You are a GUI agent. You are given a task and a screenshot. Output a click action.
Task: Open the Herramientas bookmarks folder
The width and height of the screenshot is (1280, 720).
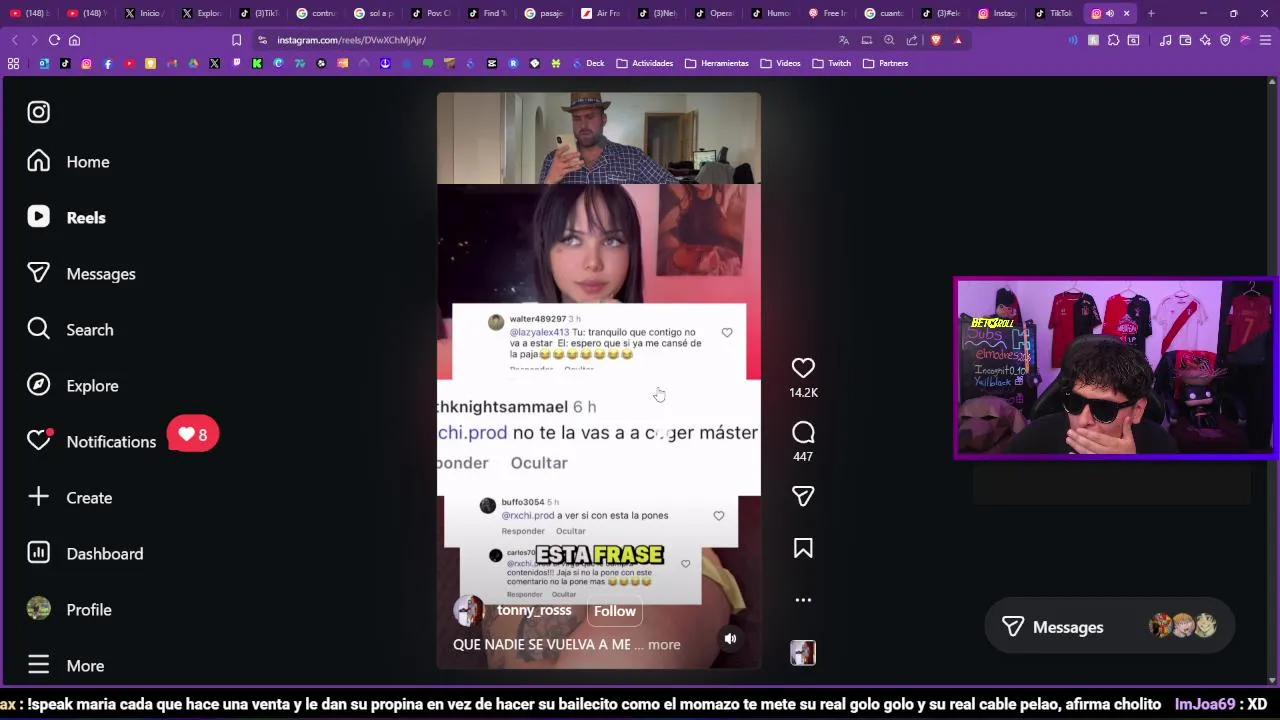click(x=717, y=63)
